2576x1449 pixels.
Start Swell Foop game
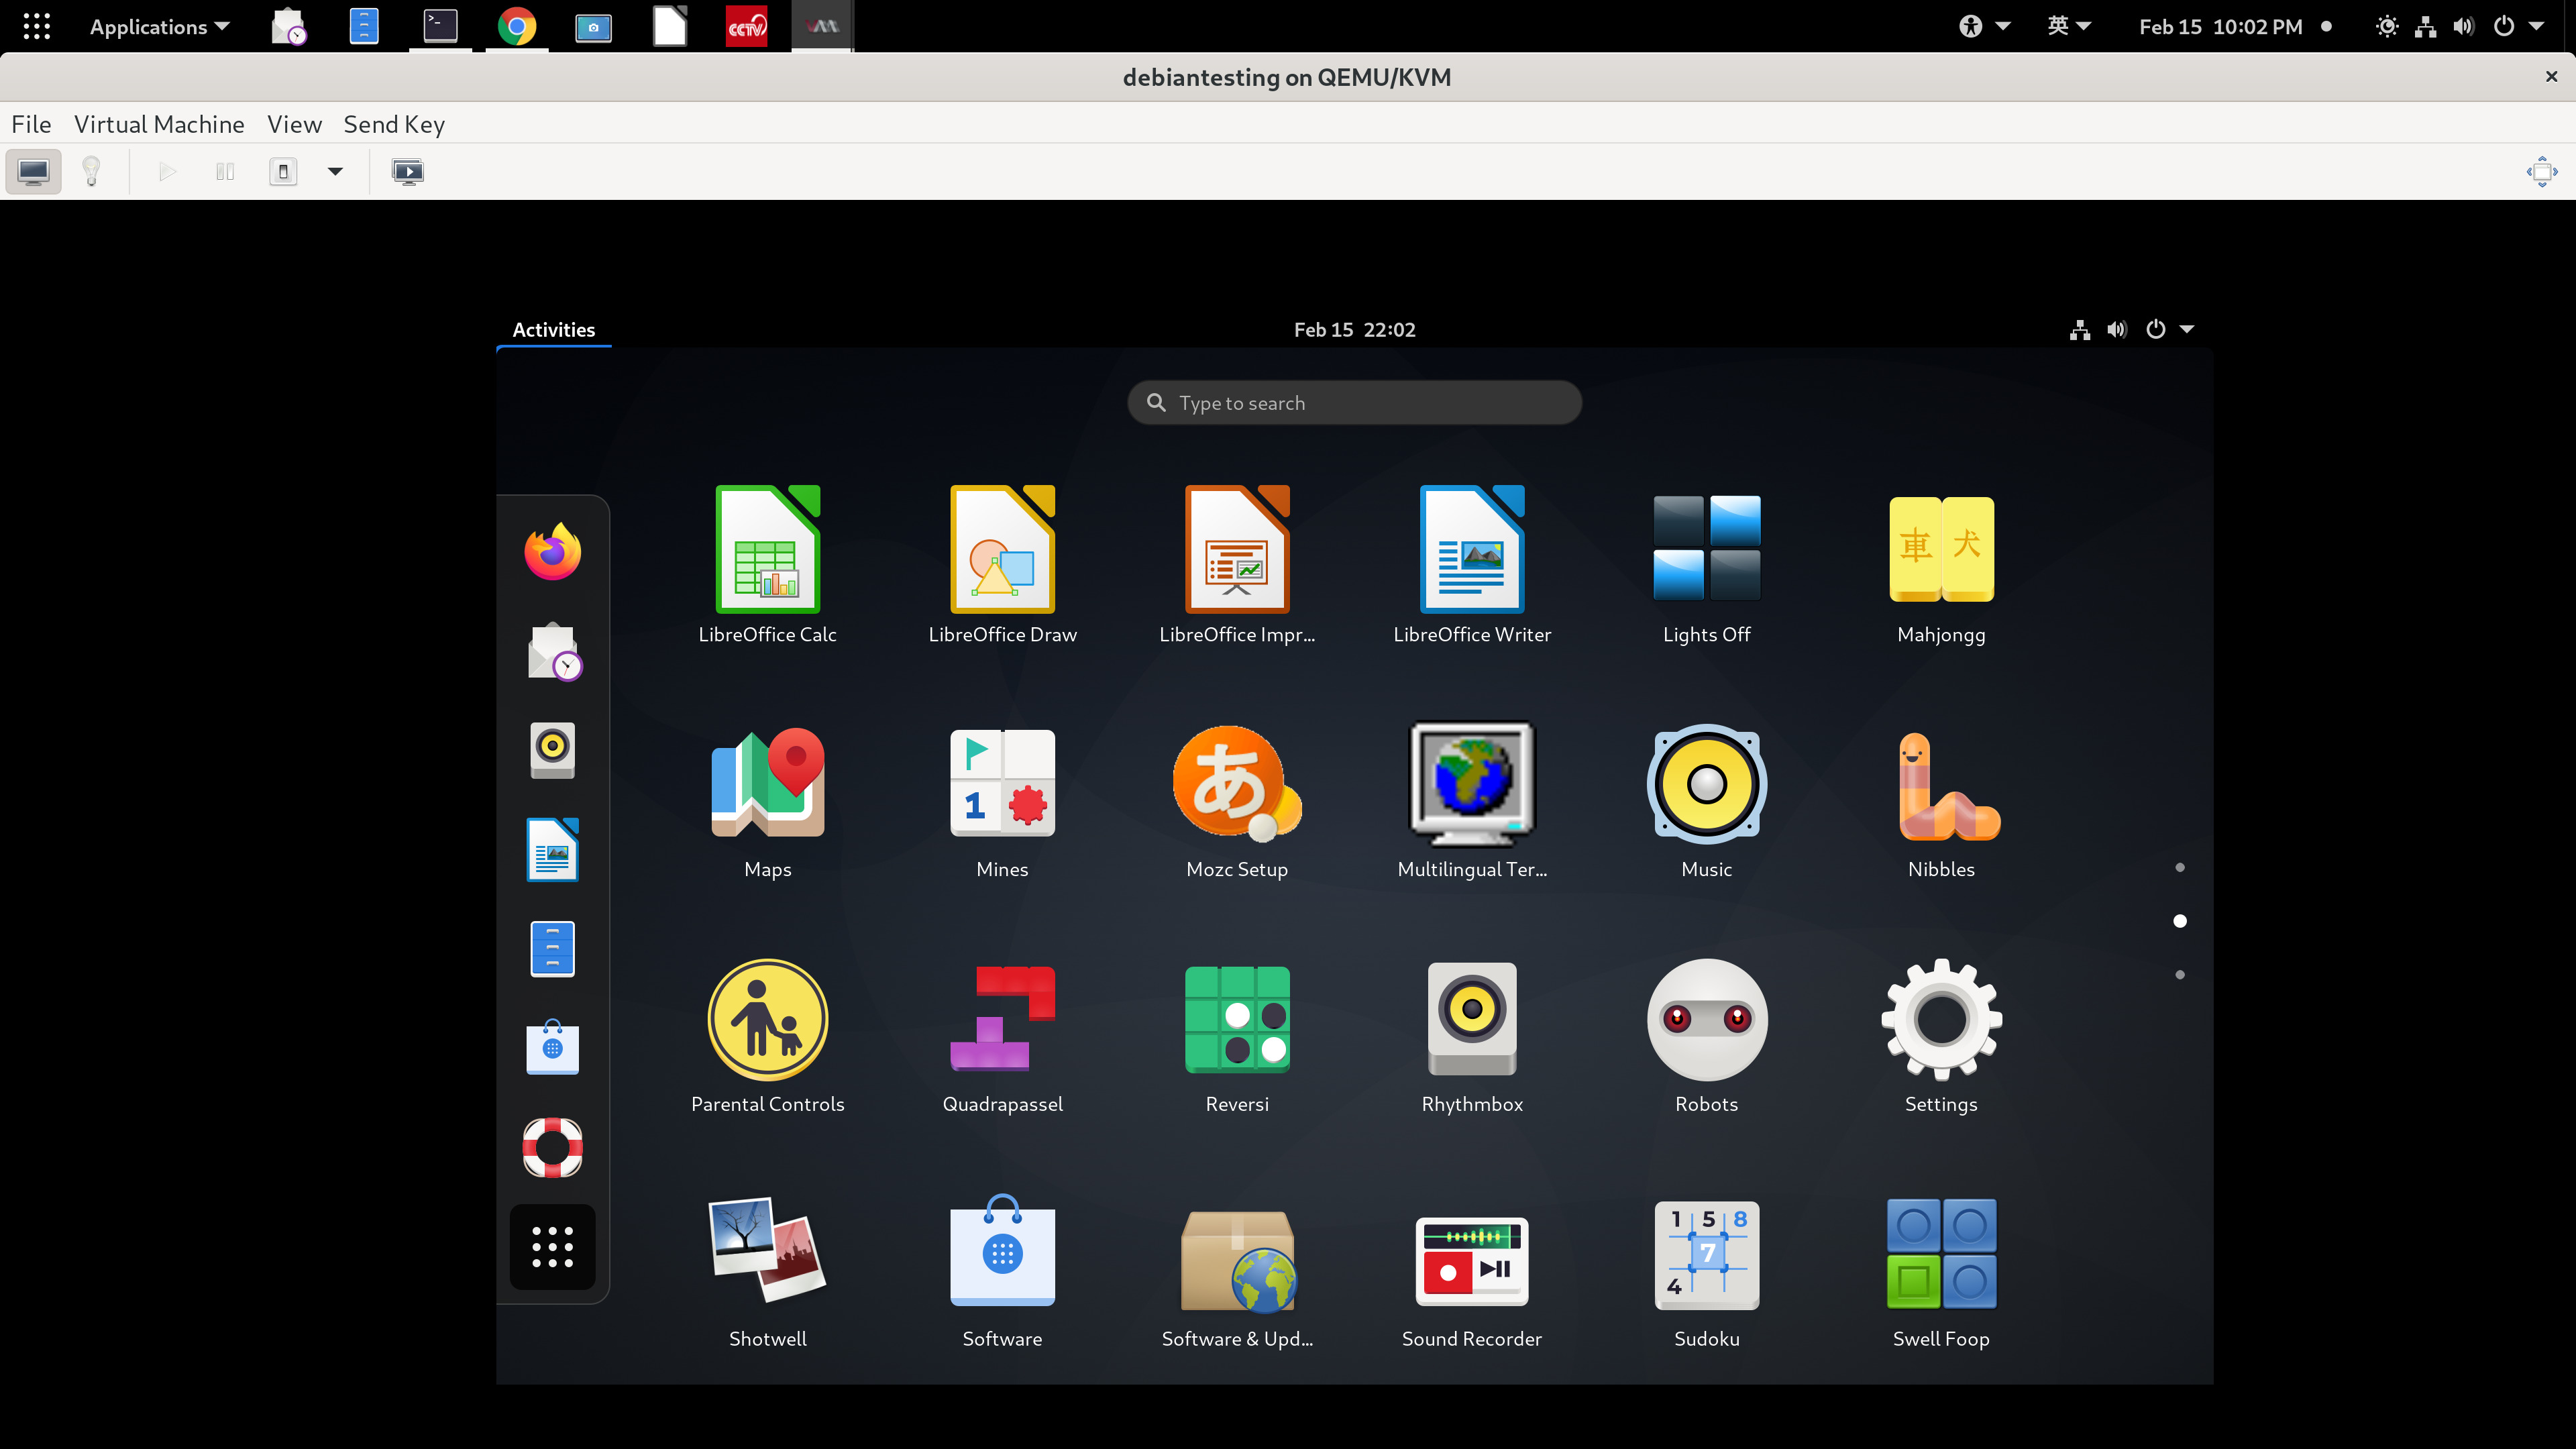[1941, 1270]
